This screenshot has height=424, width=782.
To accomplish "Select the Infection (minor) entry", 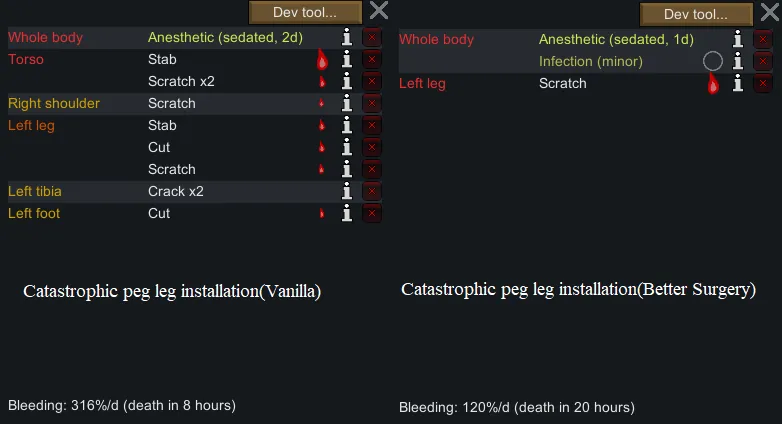I will coord(590,62).
